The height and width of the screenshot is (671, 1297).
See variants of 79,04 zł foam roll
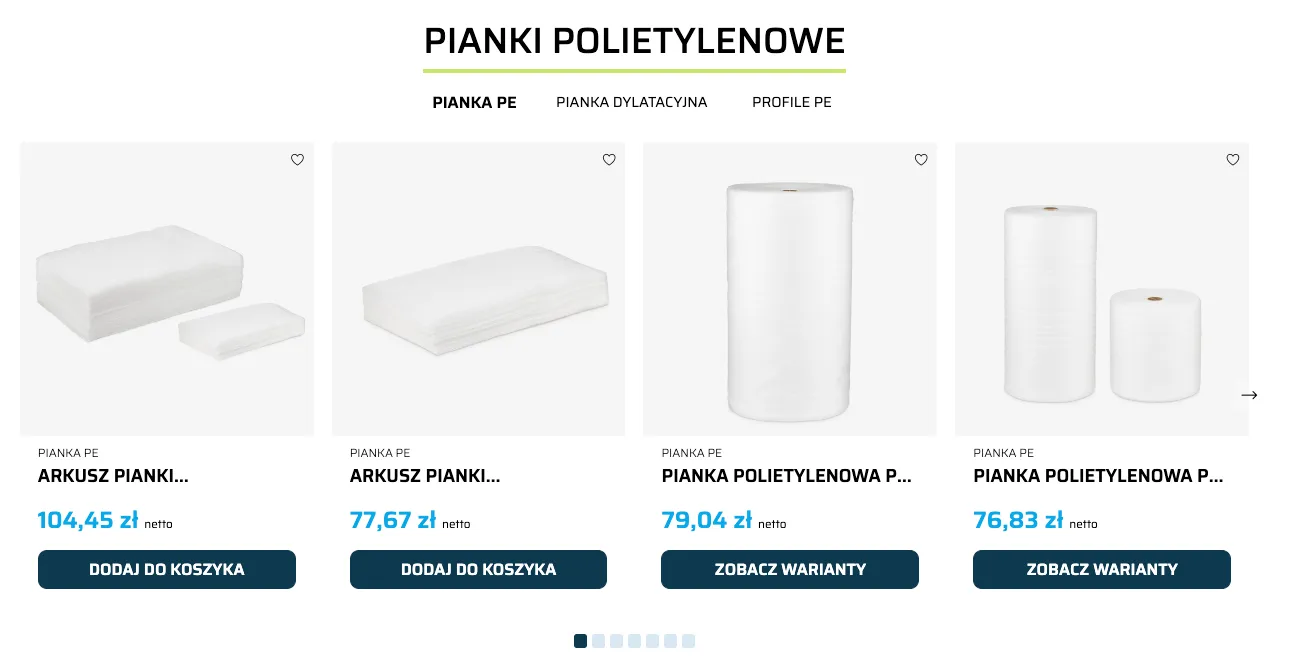point(790,569)
